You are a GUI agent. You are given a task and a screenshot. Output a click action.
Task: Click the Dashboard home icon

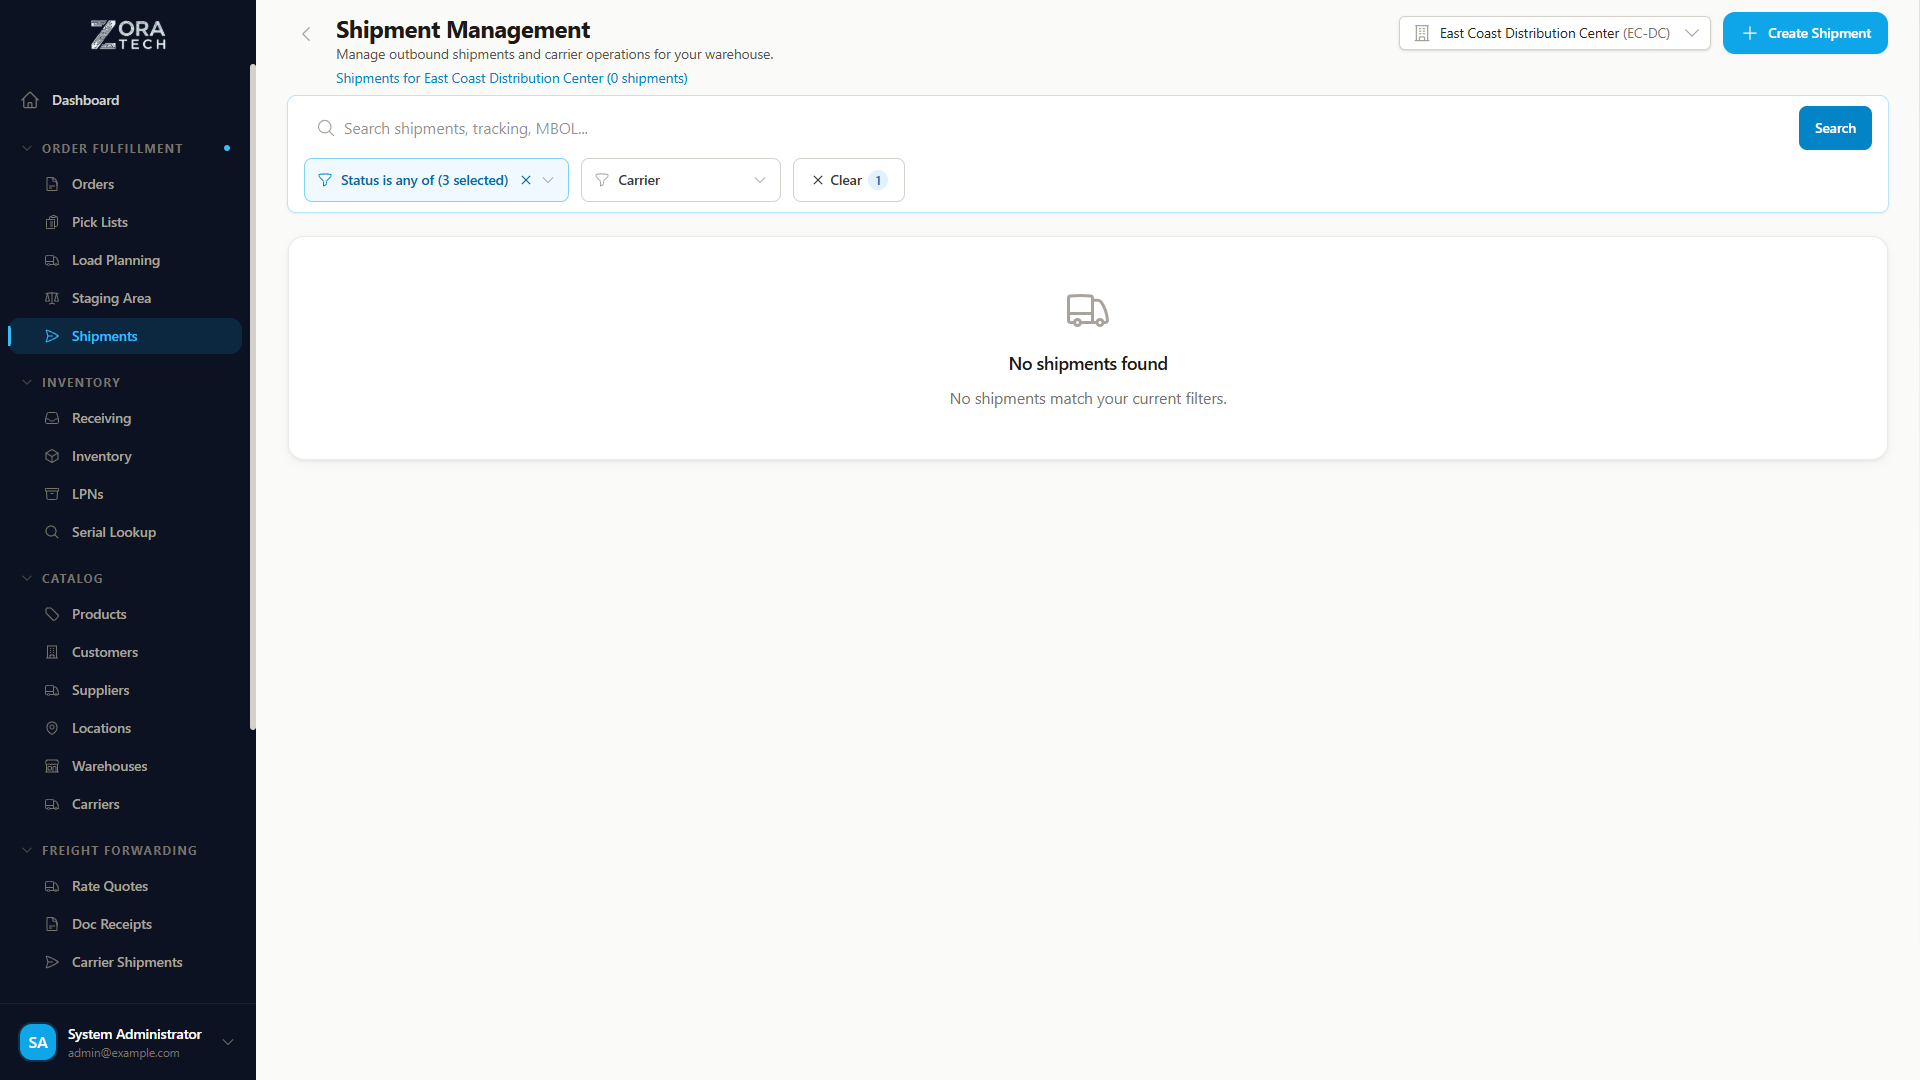[x=30, y=100]
